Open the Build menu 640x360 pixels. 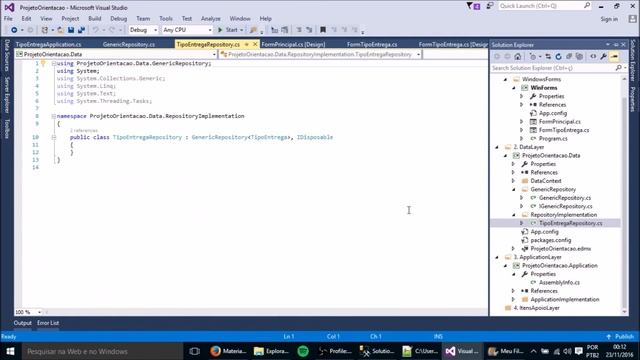tap(95, 19)
